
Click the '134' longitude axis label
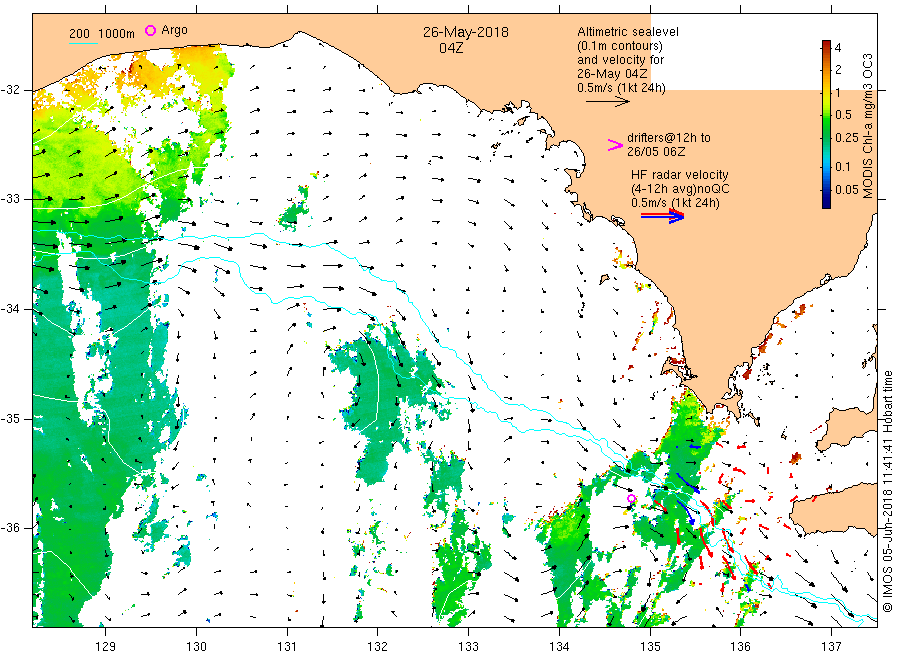[x=559, y=647]
